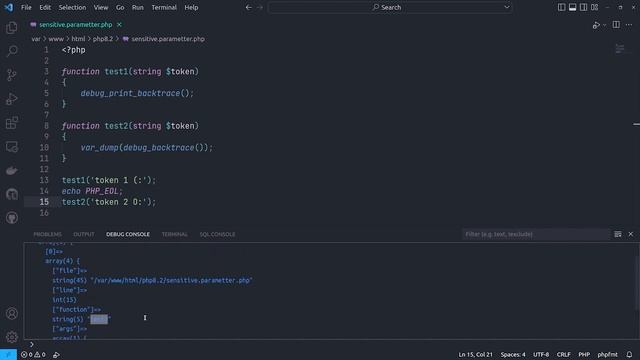This screenshot has width=640, height=360.
Task: Open the View menu
Action: [101, 7]
